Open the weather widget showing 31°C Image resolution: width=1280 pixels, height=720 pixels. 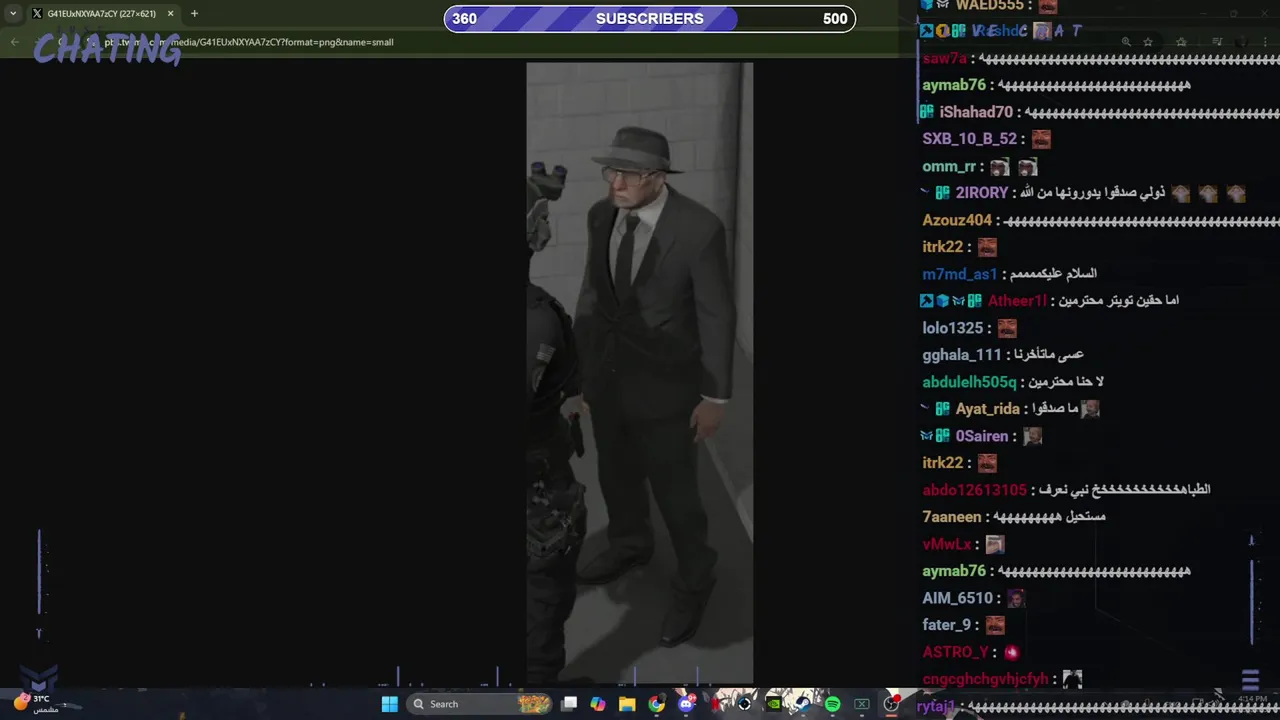[35, 703]
